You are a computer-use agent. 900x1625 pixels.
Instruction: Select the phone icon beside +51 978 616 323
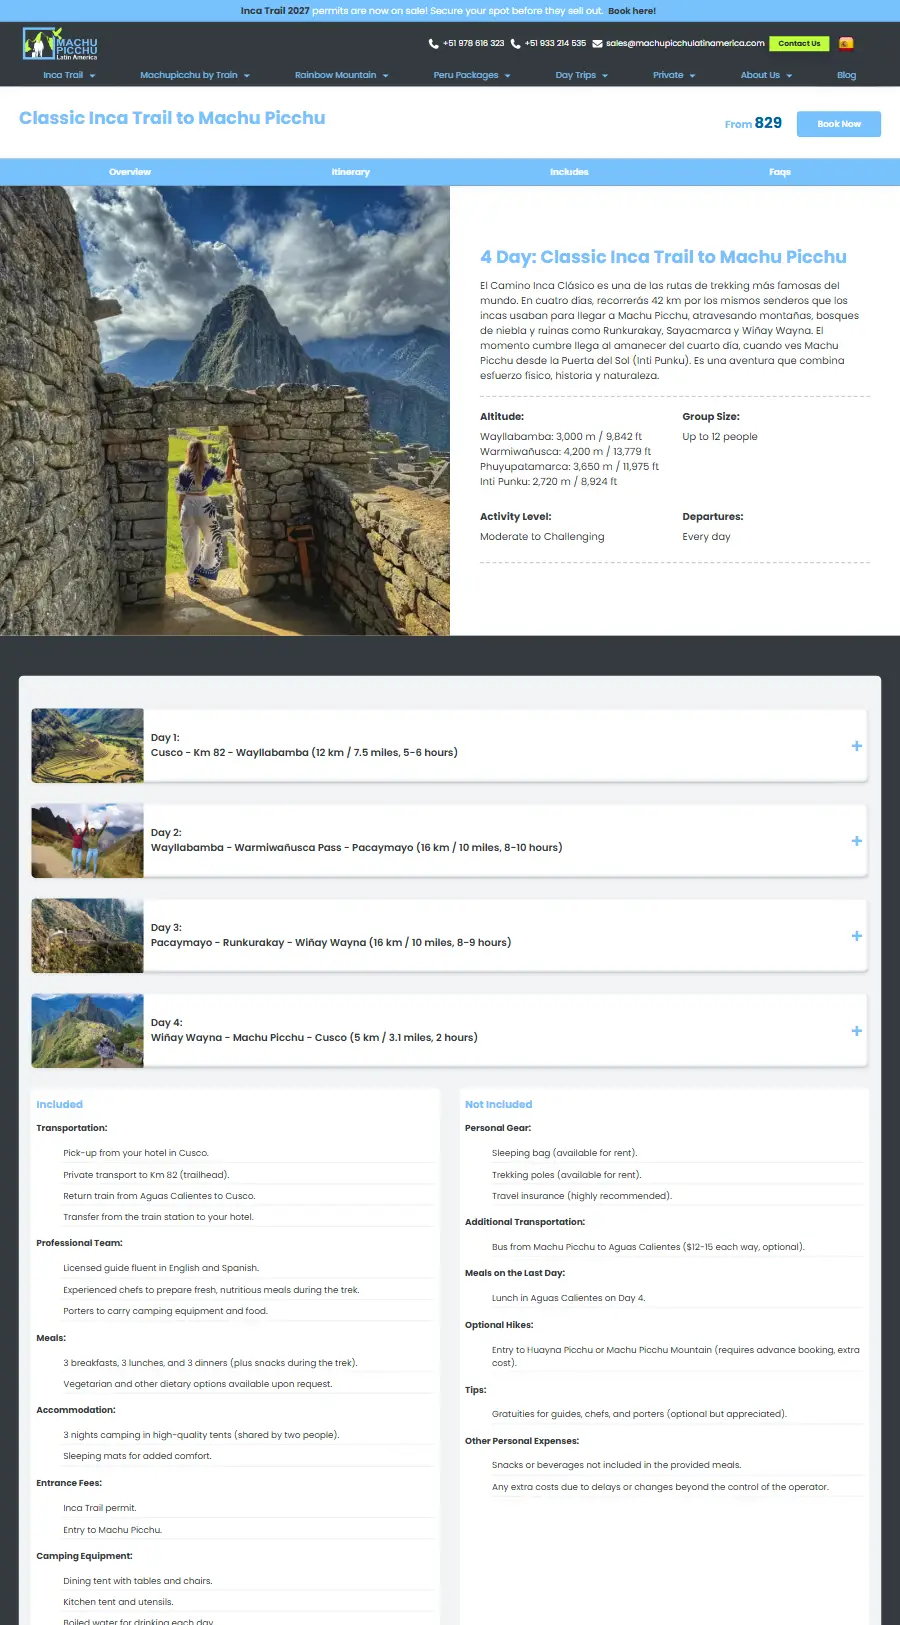pyautogui.click(x=433, y=44)
